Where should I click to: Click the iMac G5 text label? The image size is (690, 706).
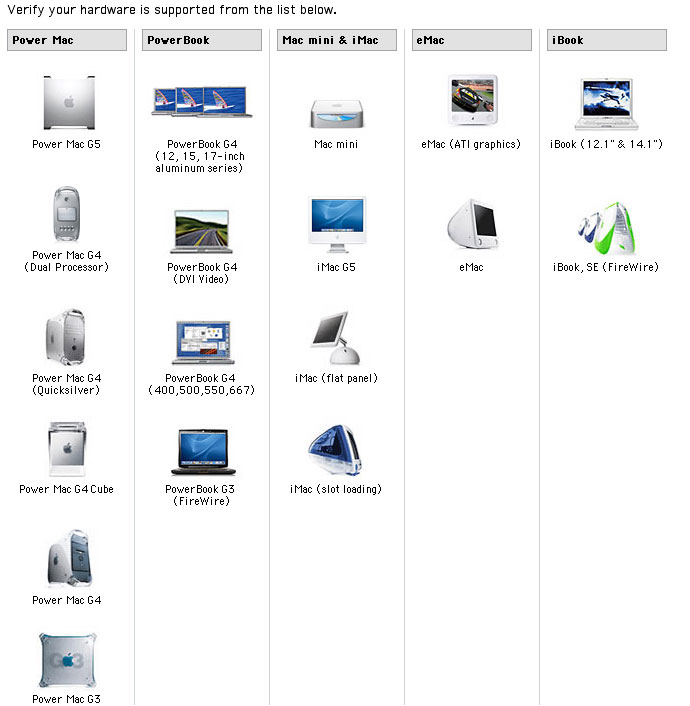coord(336,267)
